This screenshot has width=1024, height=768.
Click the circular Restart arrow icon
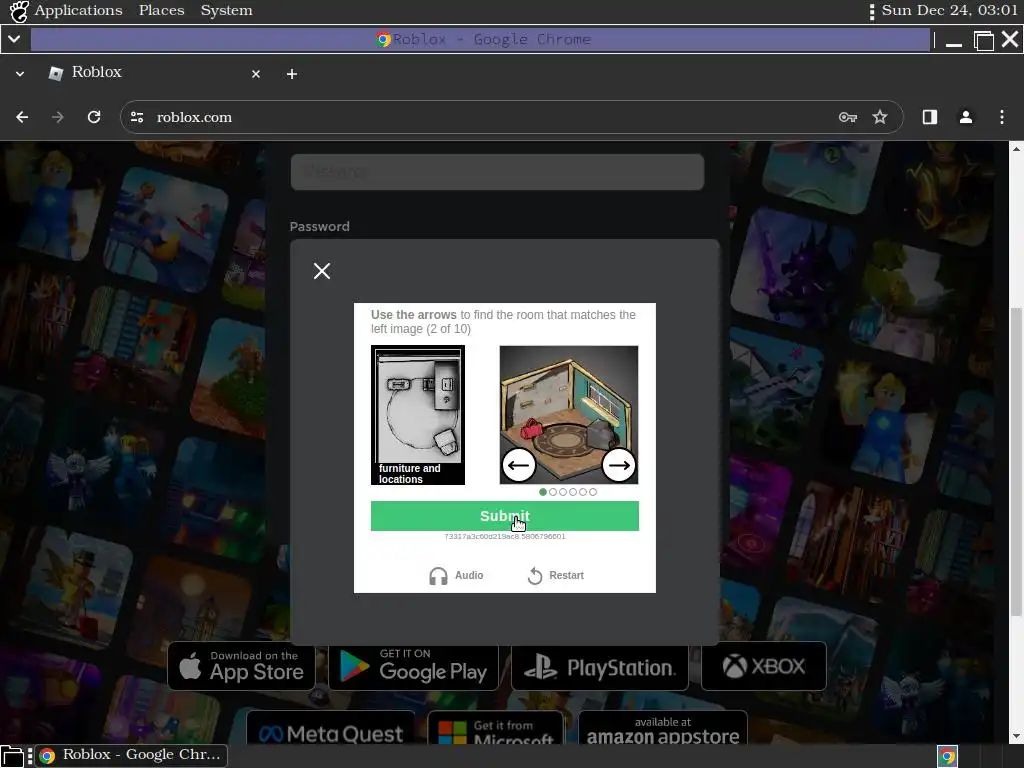[535, 575]
